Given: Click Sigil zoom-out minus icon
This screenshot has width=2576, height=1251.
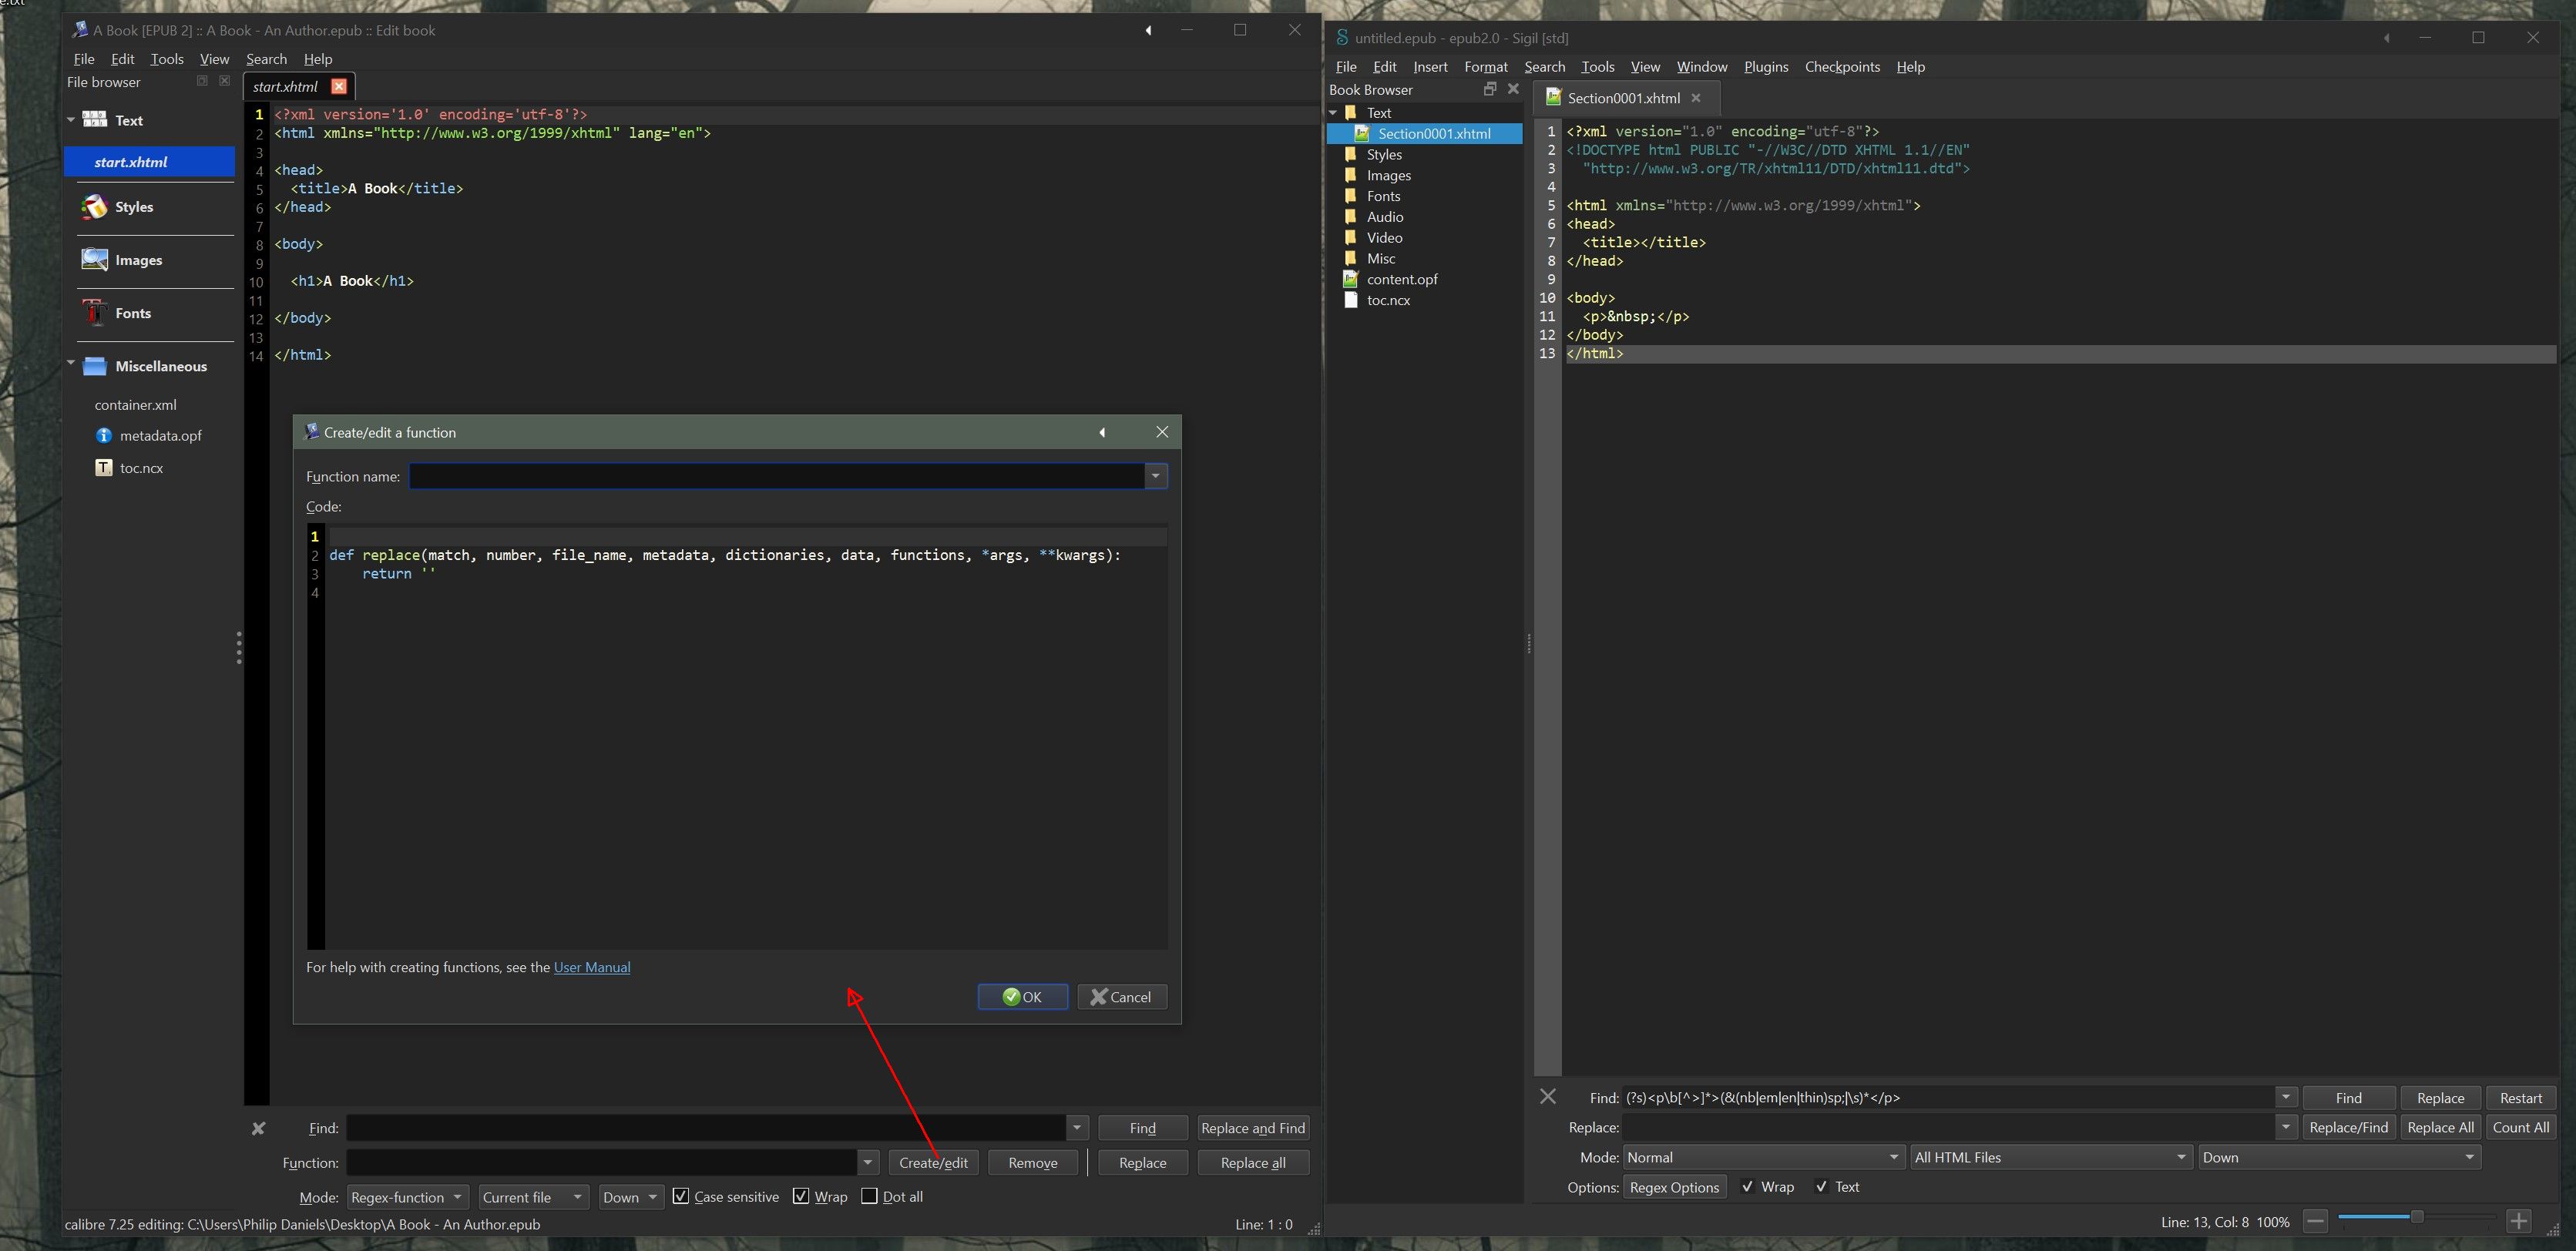Looking at the screenshot, I should 2315,1221.
